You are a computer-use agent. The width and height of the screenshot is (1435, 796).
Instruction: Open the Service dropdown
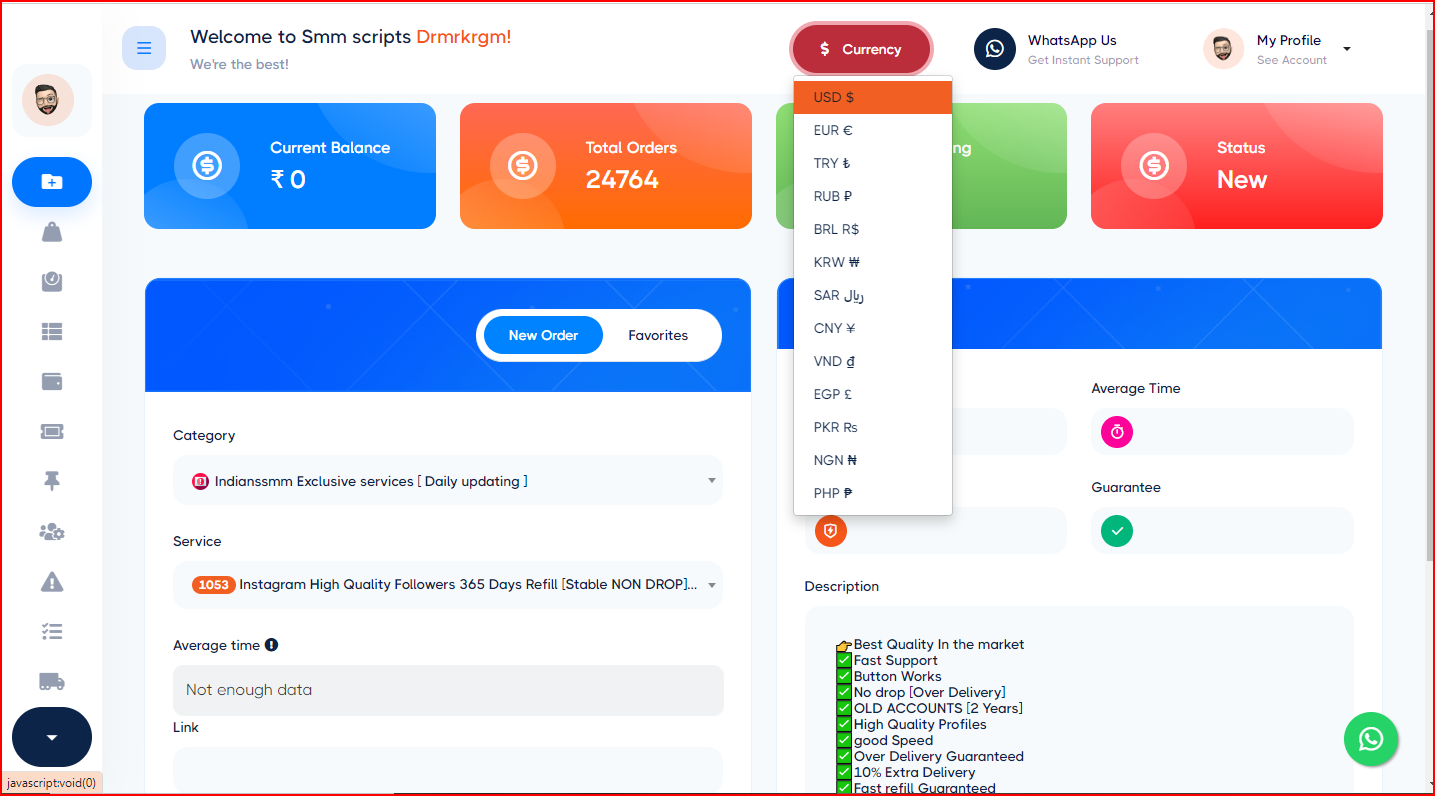point(448,585)
